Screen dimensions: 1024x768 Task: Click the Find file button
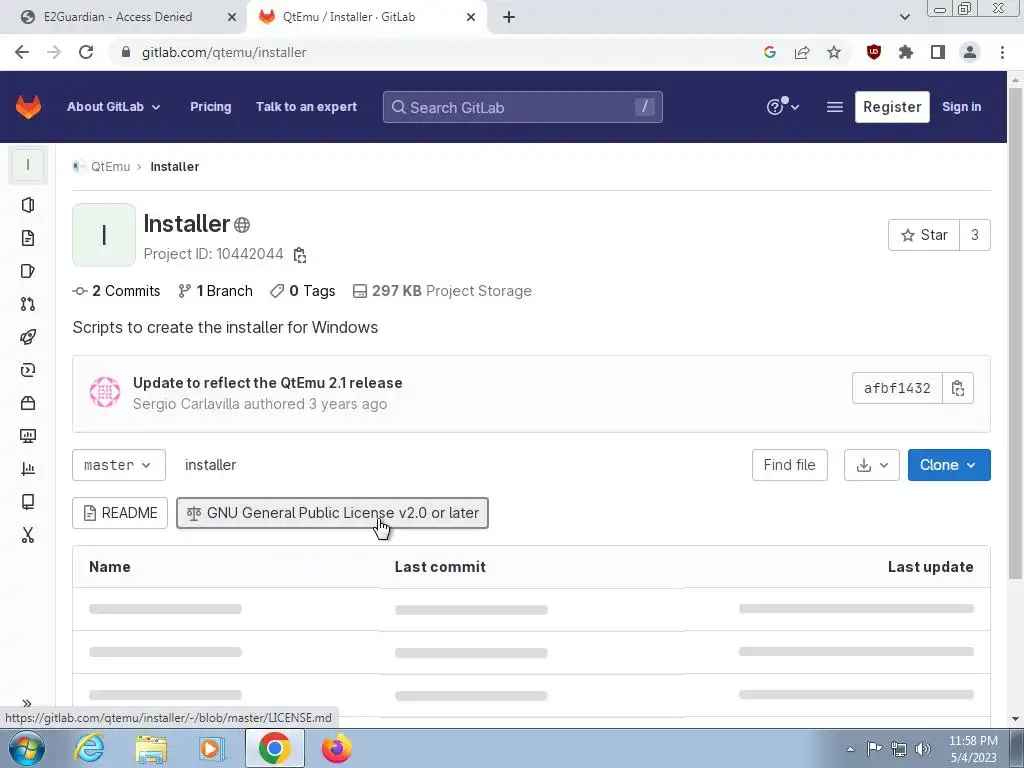[x=790, y=465]
